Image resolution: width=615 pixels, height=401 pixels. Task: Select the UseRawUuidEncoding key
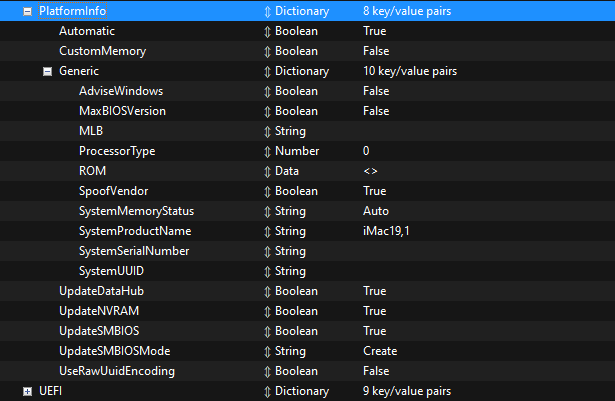(x=117, y=371)
